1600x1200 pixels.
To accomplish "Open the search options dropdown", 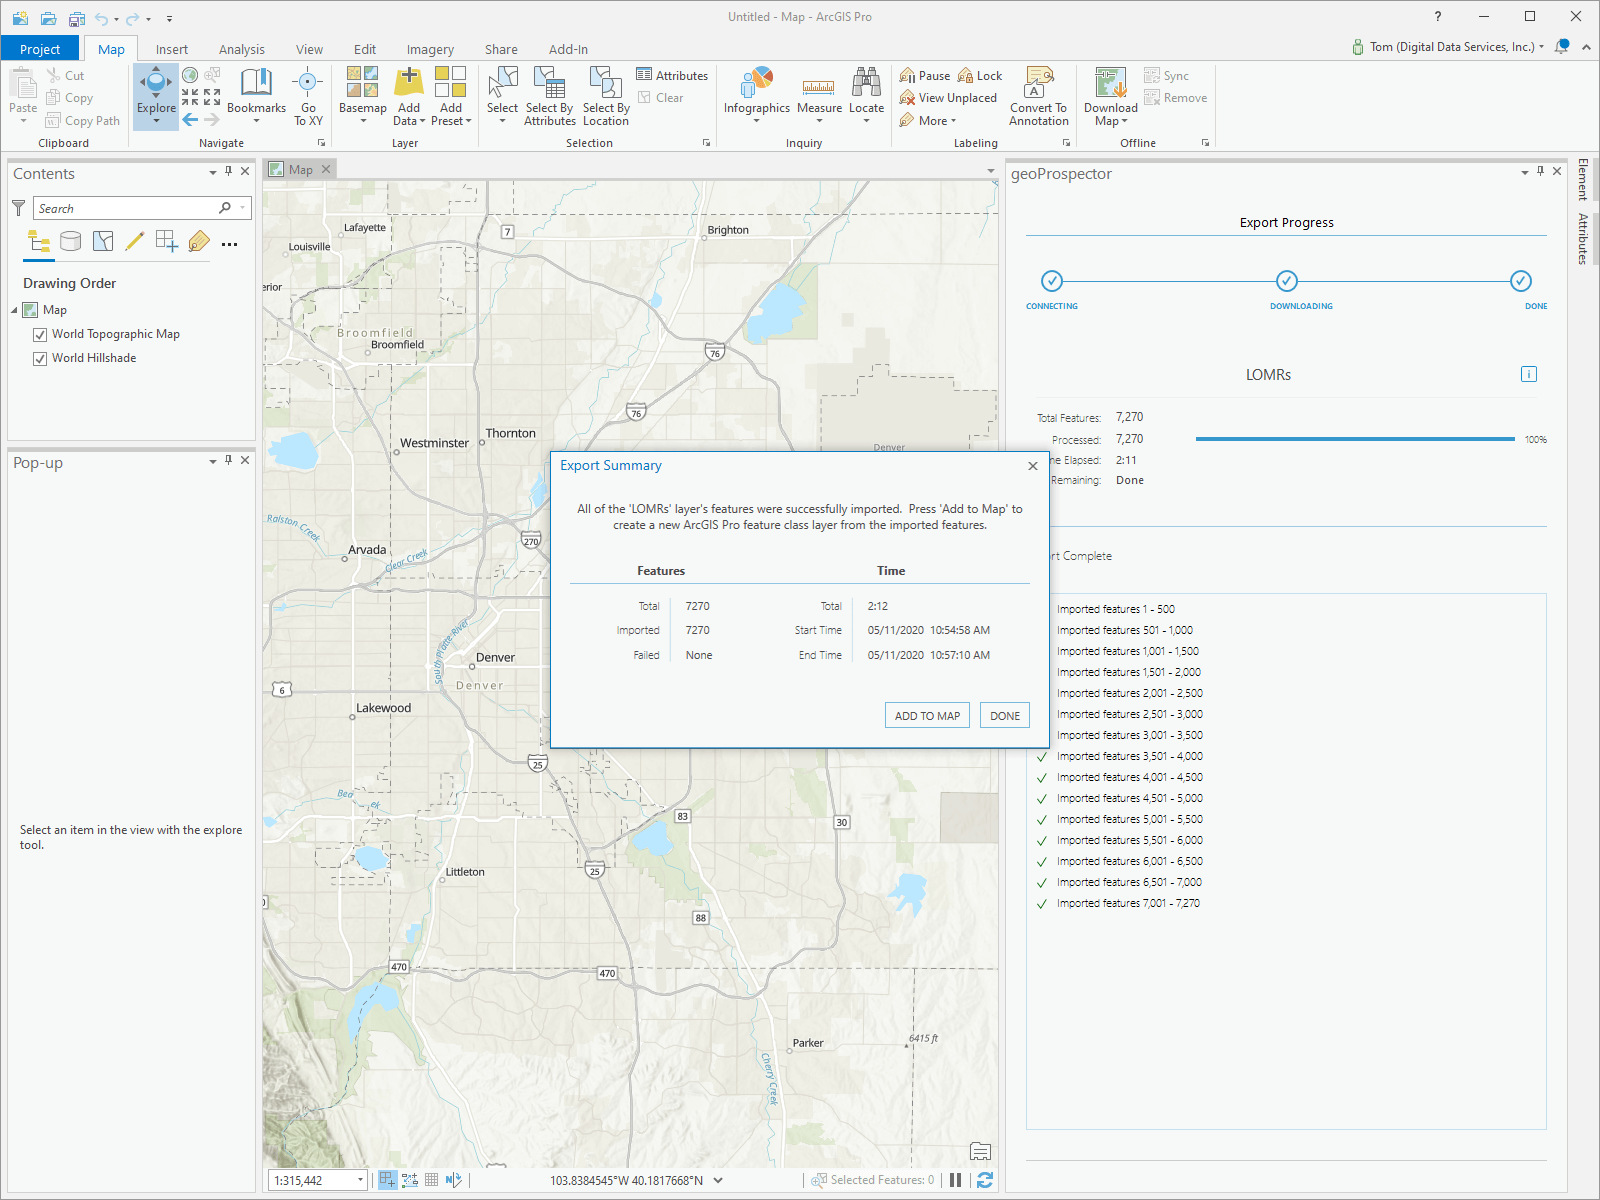I will click(x=243, y=208).
